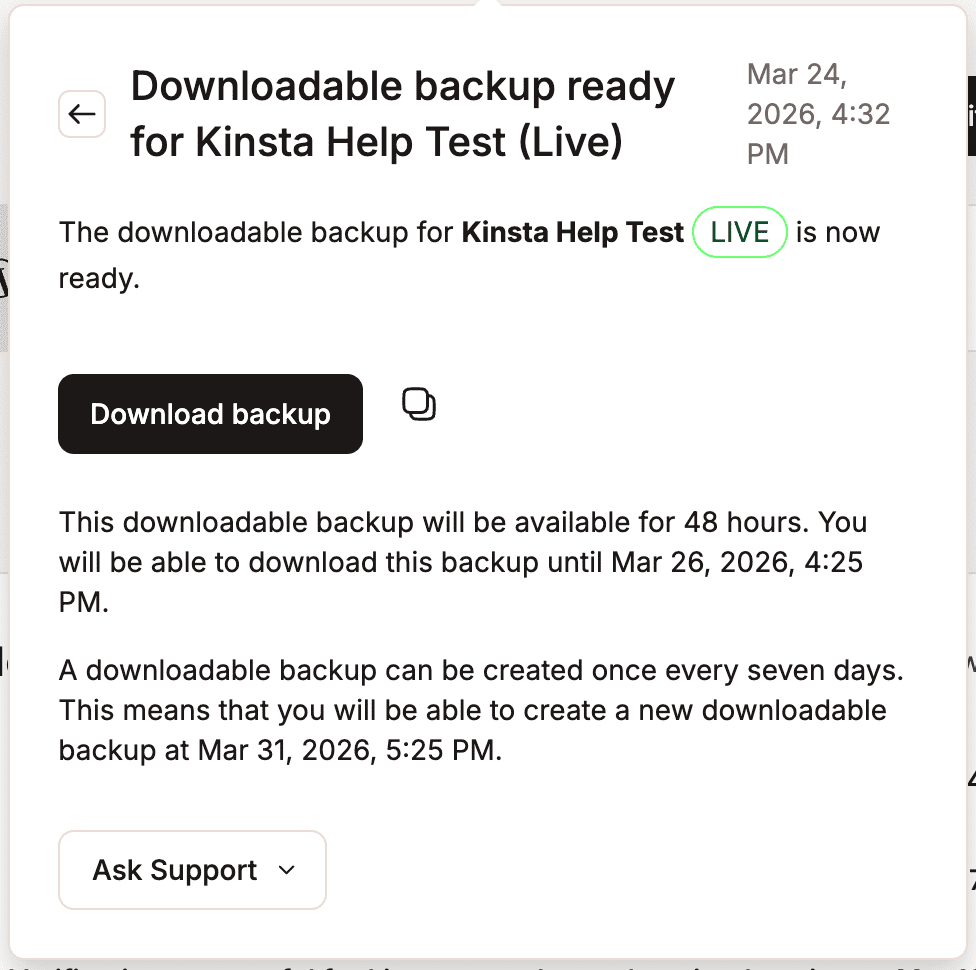Click the popup pointer caret at the top
976x970 pixels.
[488, 4]
